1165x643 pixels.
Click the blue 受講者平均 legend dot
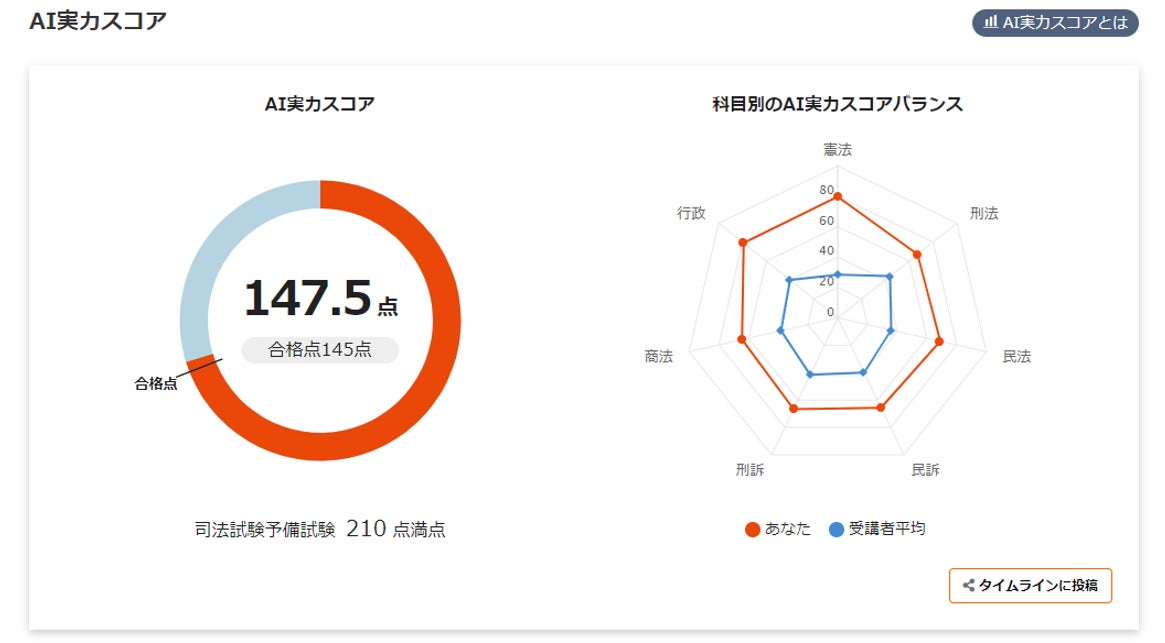click(836, 530)
